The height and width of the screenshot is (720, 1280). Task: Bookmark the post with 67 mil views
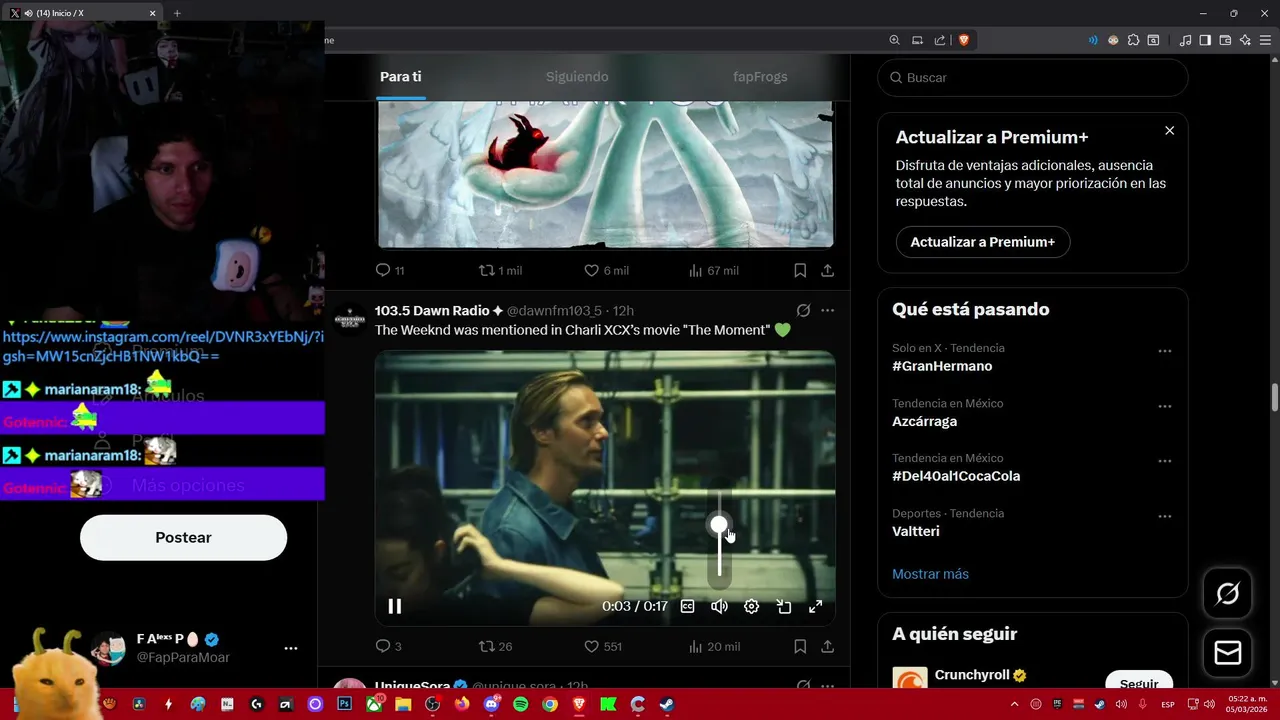pyautogui.click(x=800, y=271)
